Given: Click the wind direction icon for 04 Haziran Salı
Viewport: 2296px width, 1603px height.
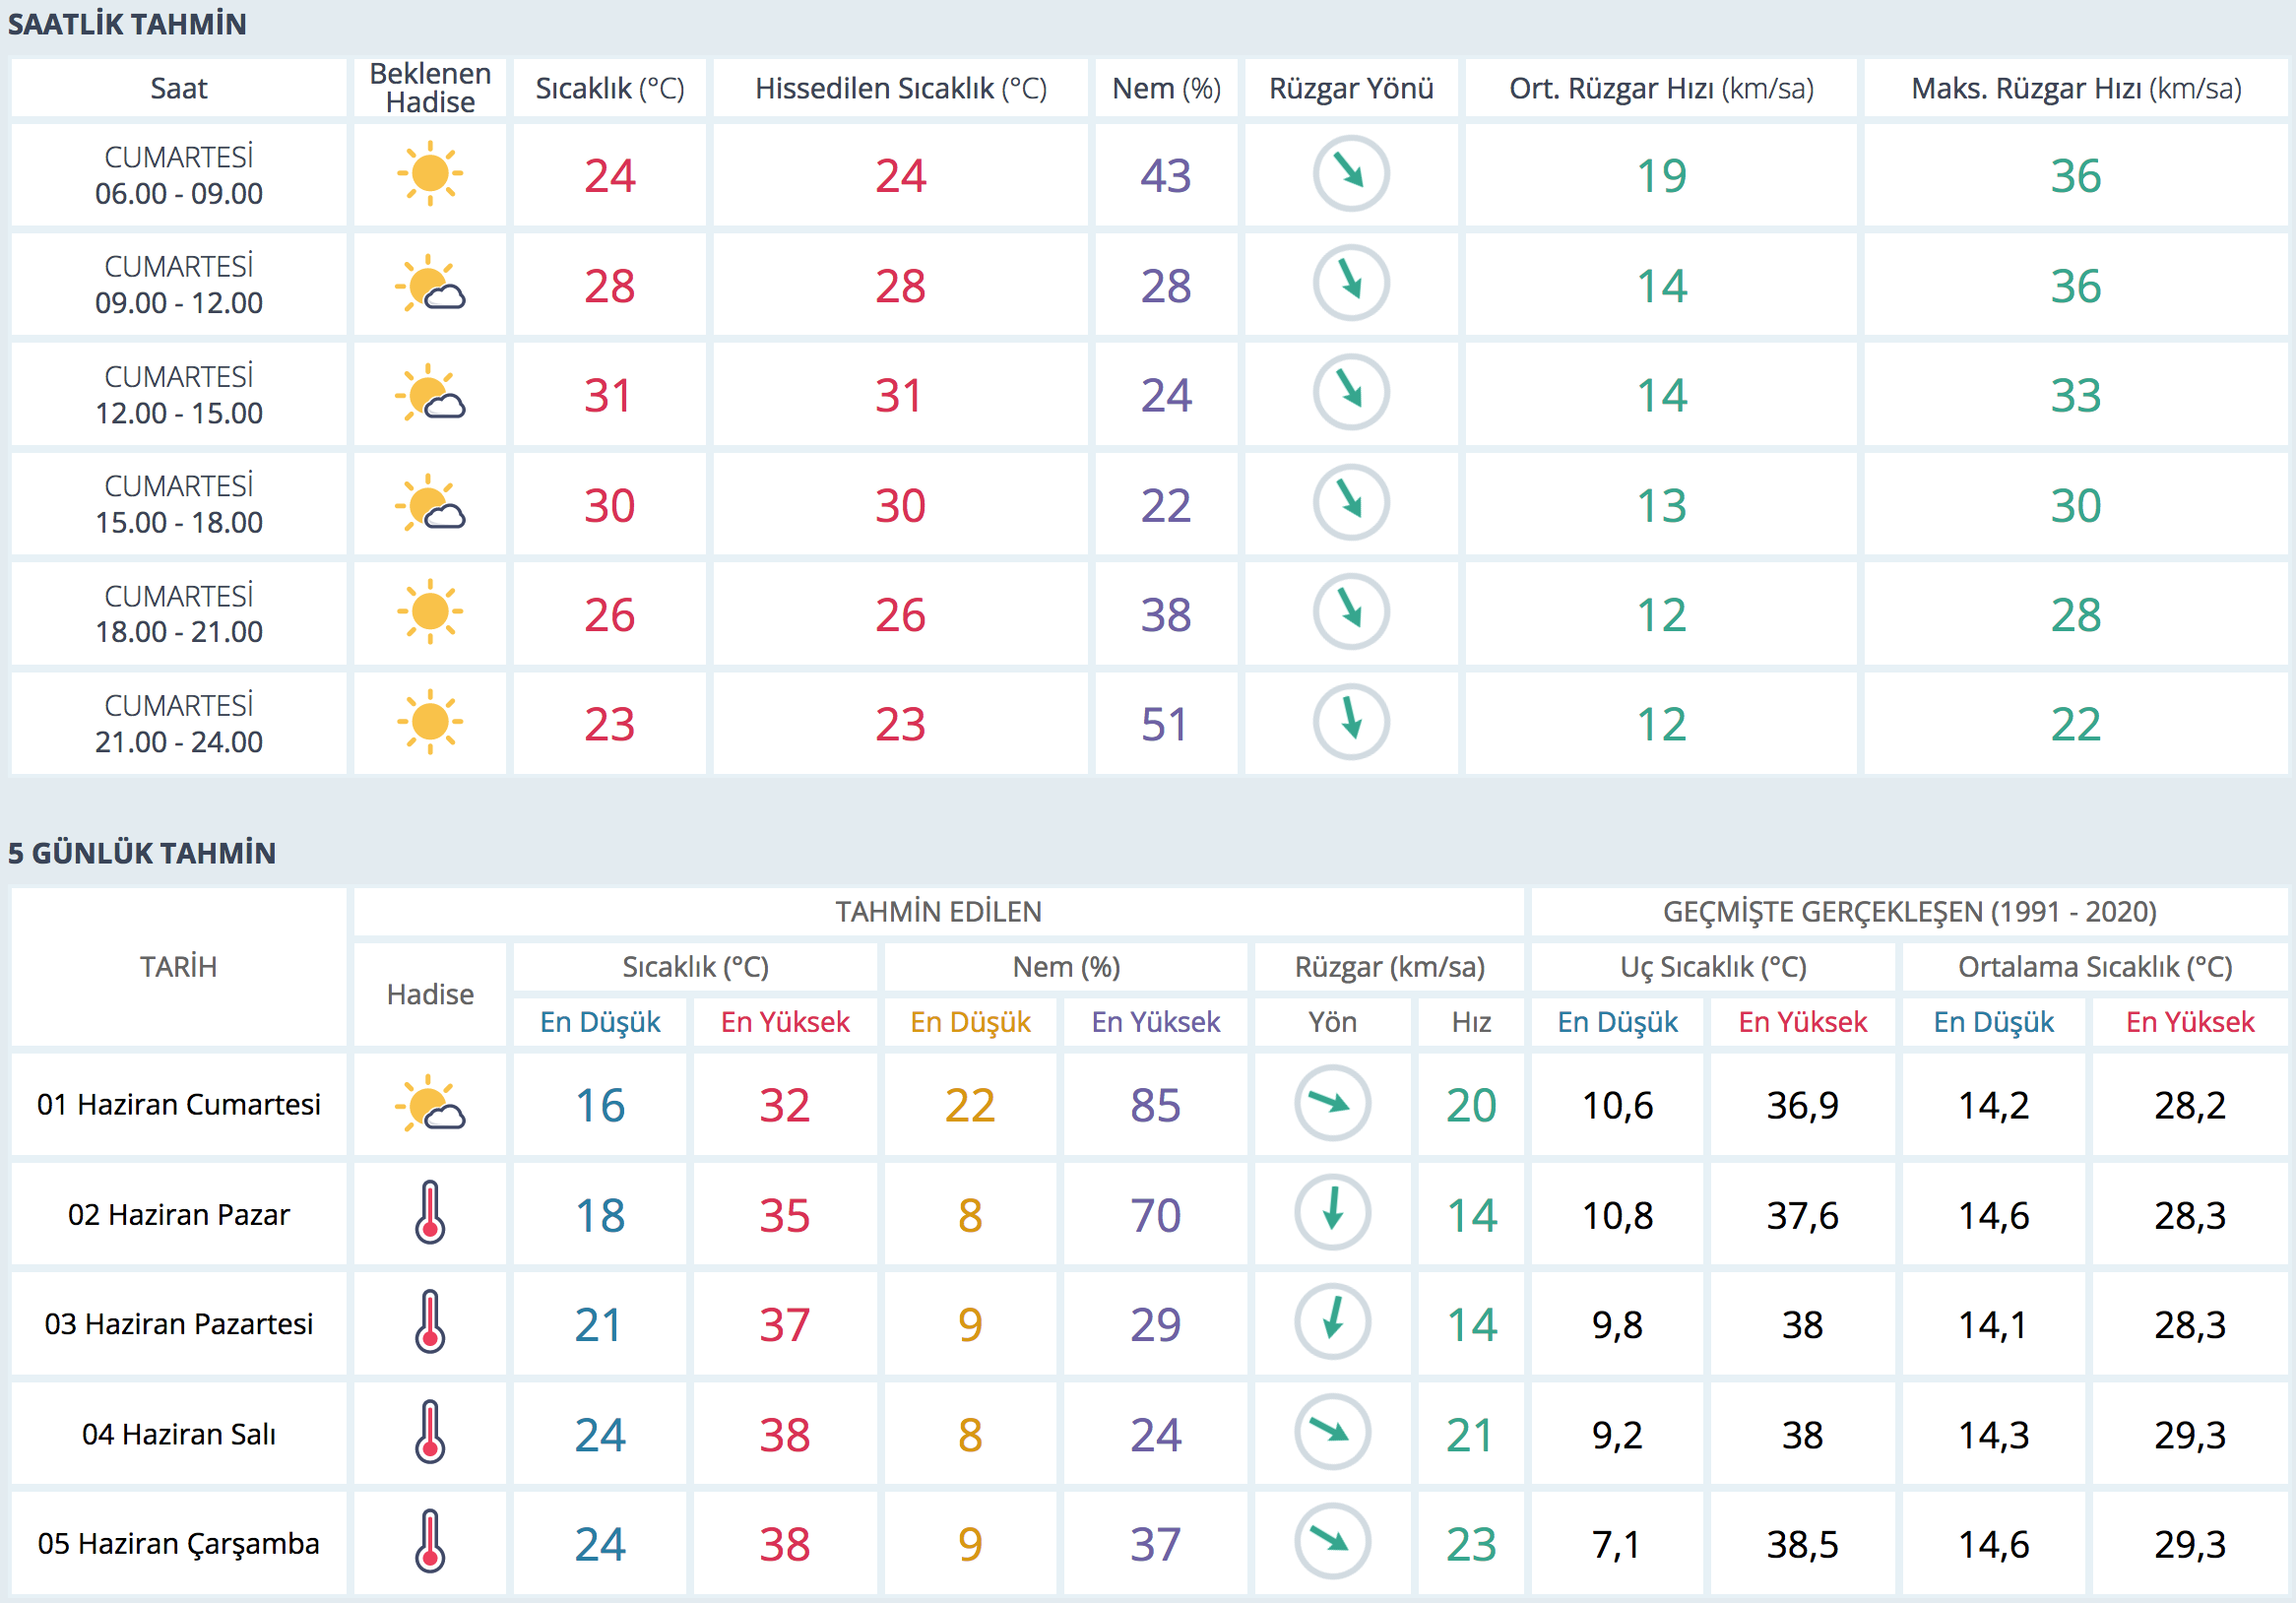Looking at the screenshot, I should click(1332, 1432).
